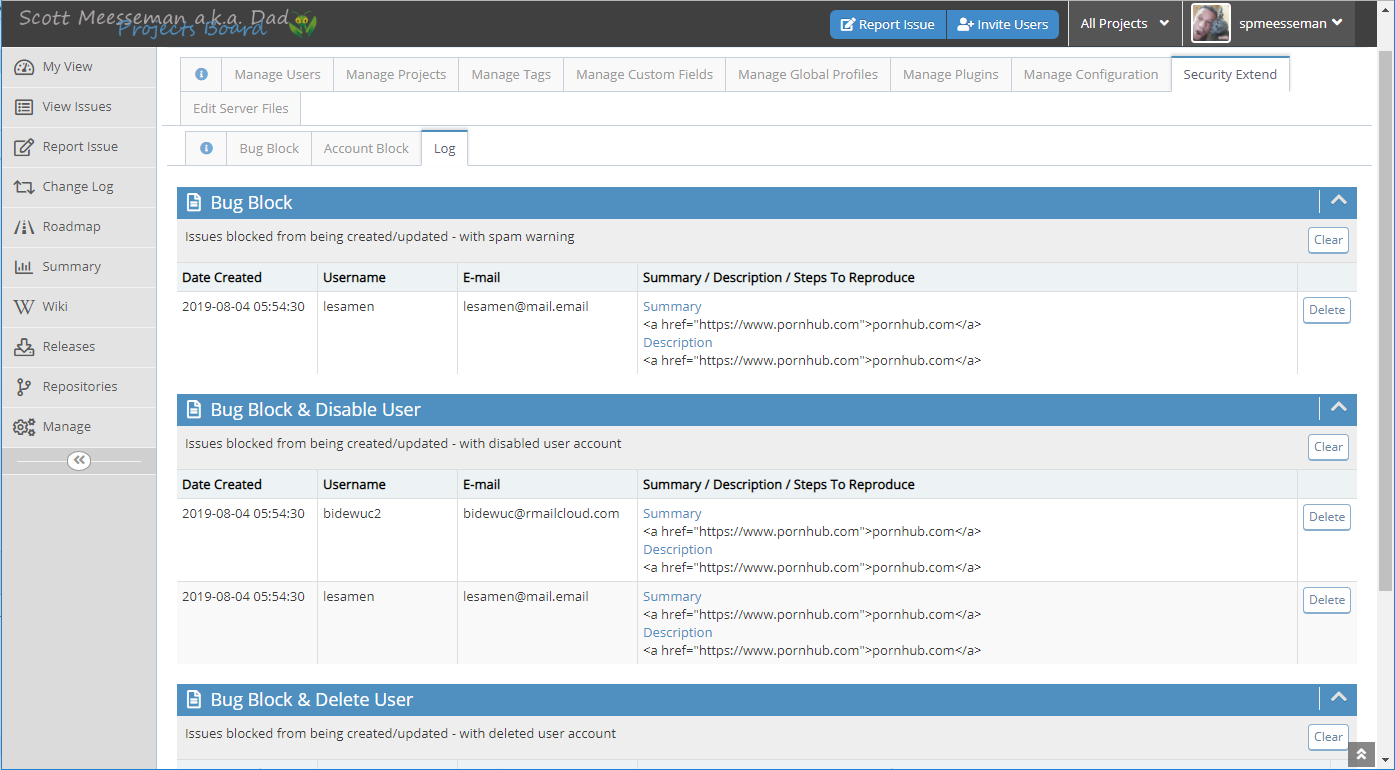Switch to the Account Block sub-tab
Viewport: 1395px width, 770px height.
tap(366, 148)
